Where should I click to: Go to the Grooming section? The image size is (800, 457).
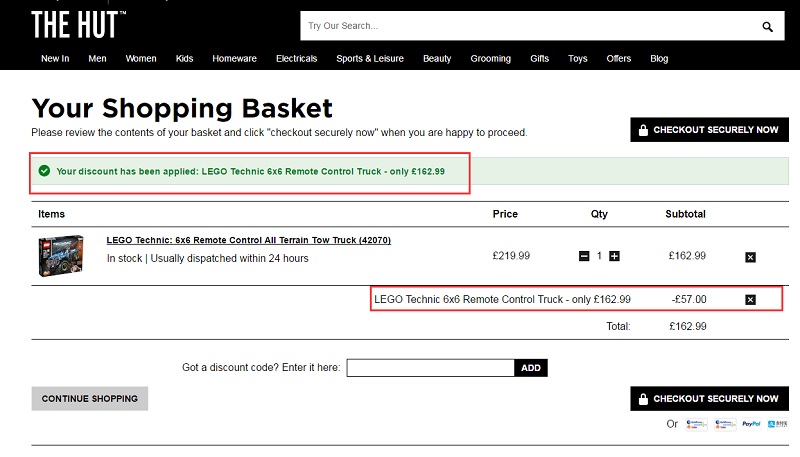490,59
